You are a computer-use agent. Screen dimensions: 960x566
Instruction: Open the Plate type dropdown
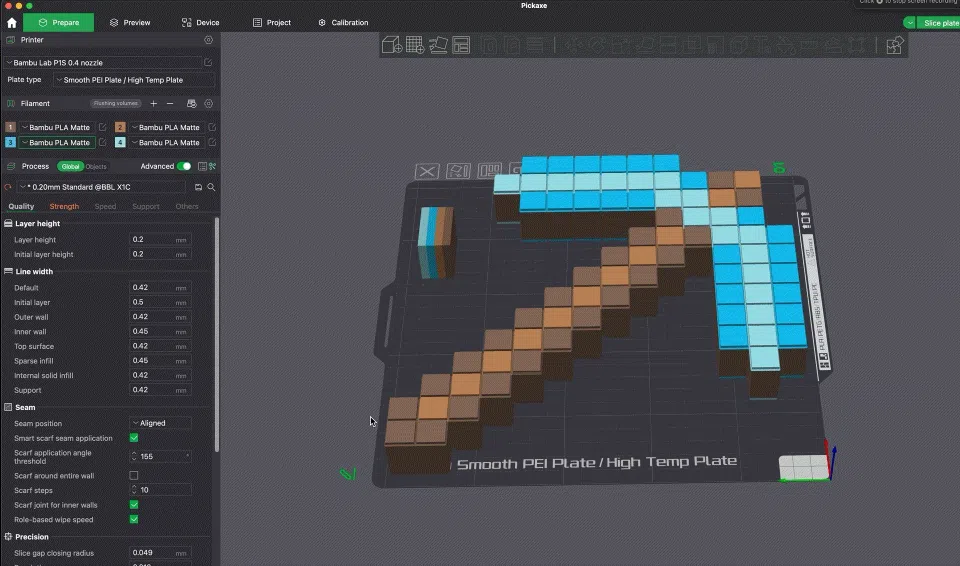coord(134,80)
